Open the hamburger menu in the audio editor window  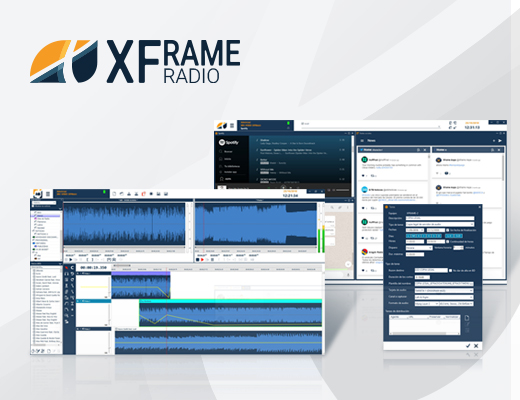[48, 194]
